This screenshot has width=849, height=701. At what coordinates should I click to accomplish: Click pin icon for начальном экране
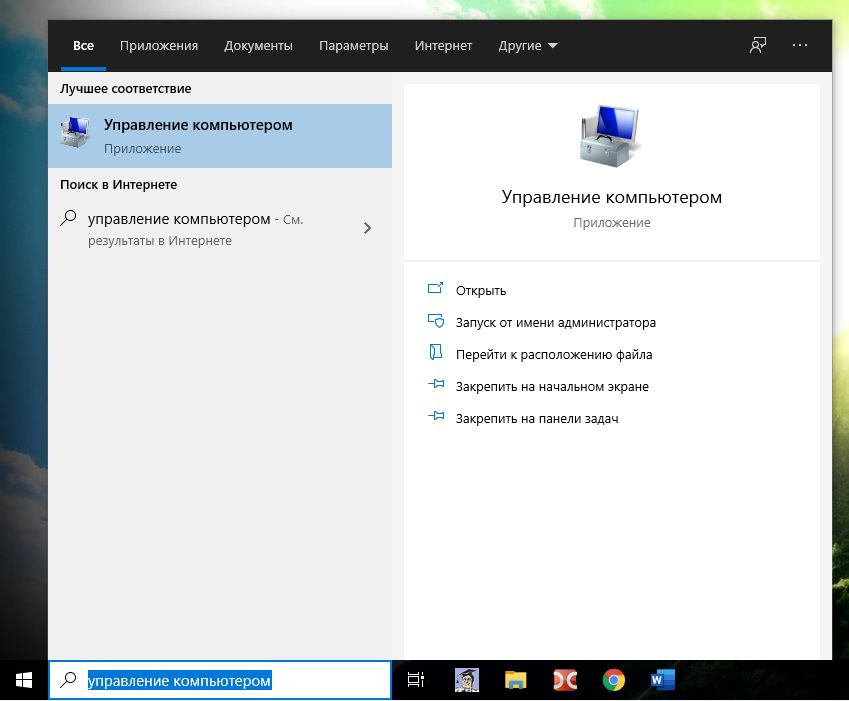tap(436, 384)
